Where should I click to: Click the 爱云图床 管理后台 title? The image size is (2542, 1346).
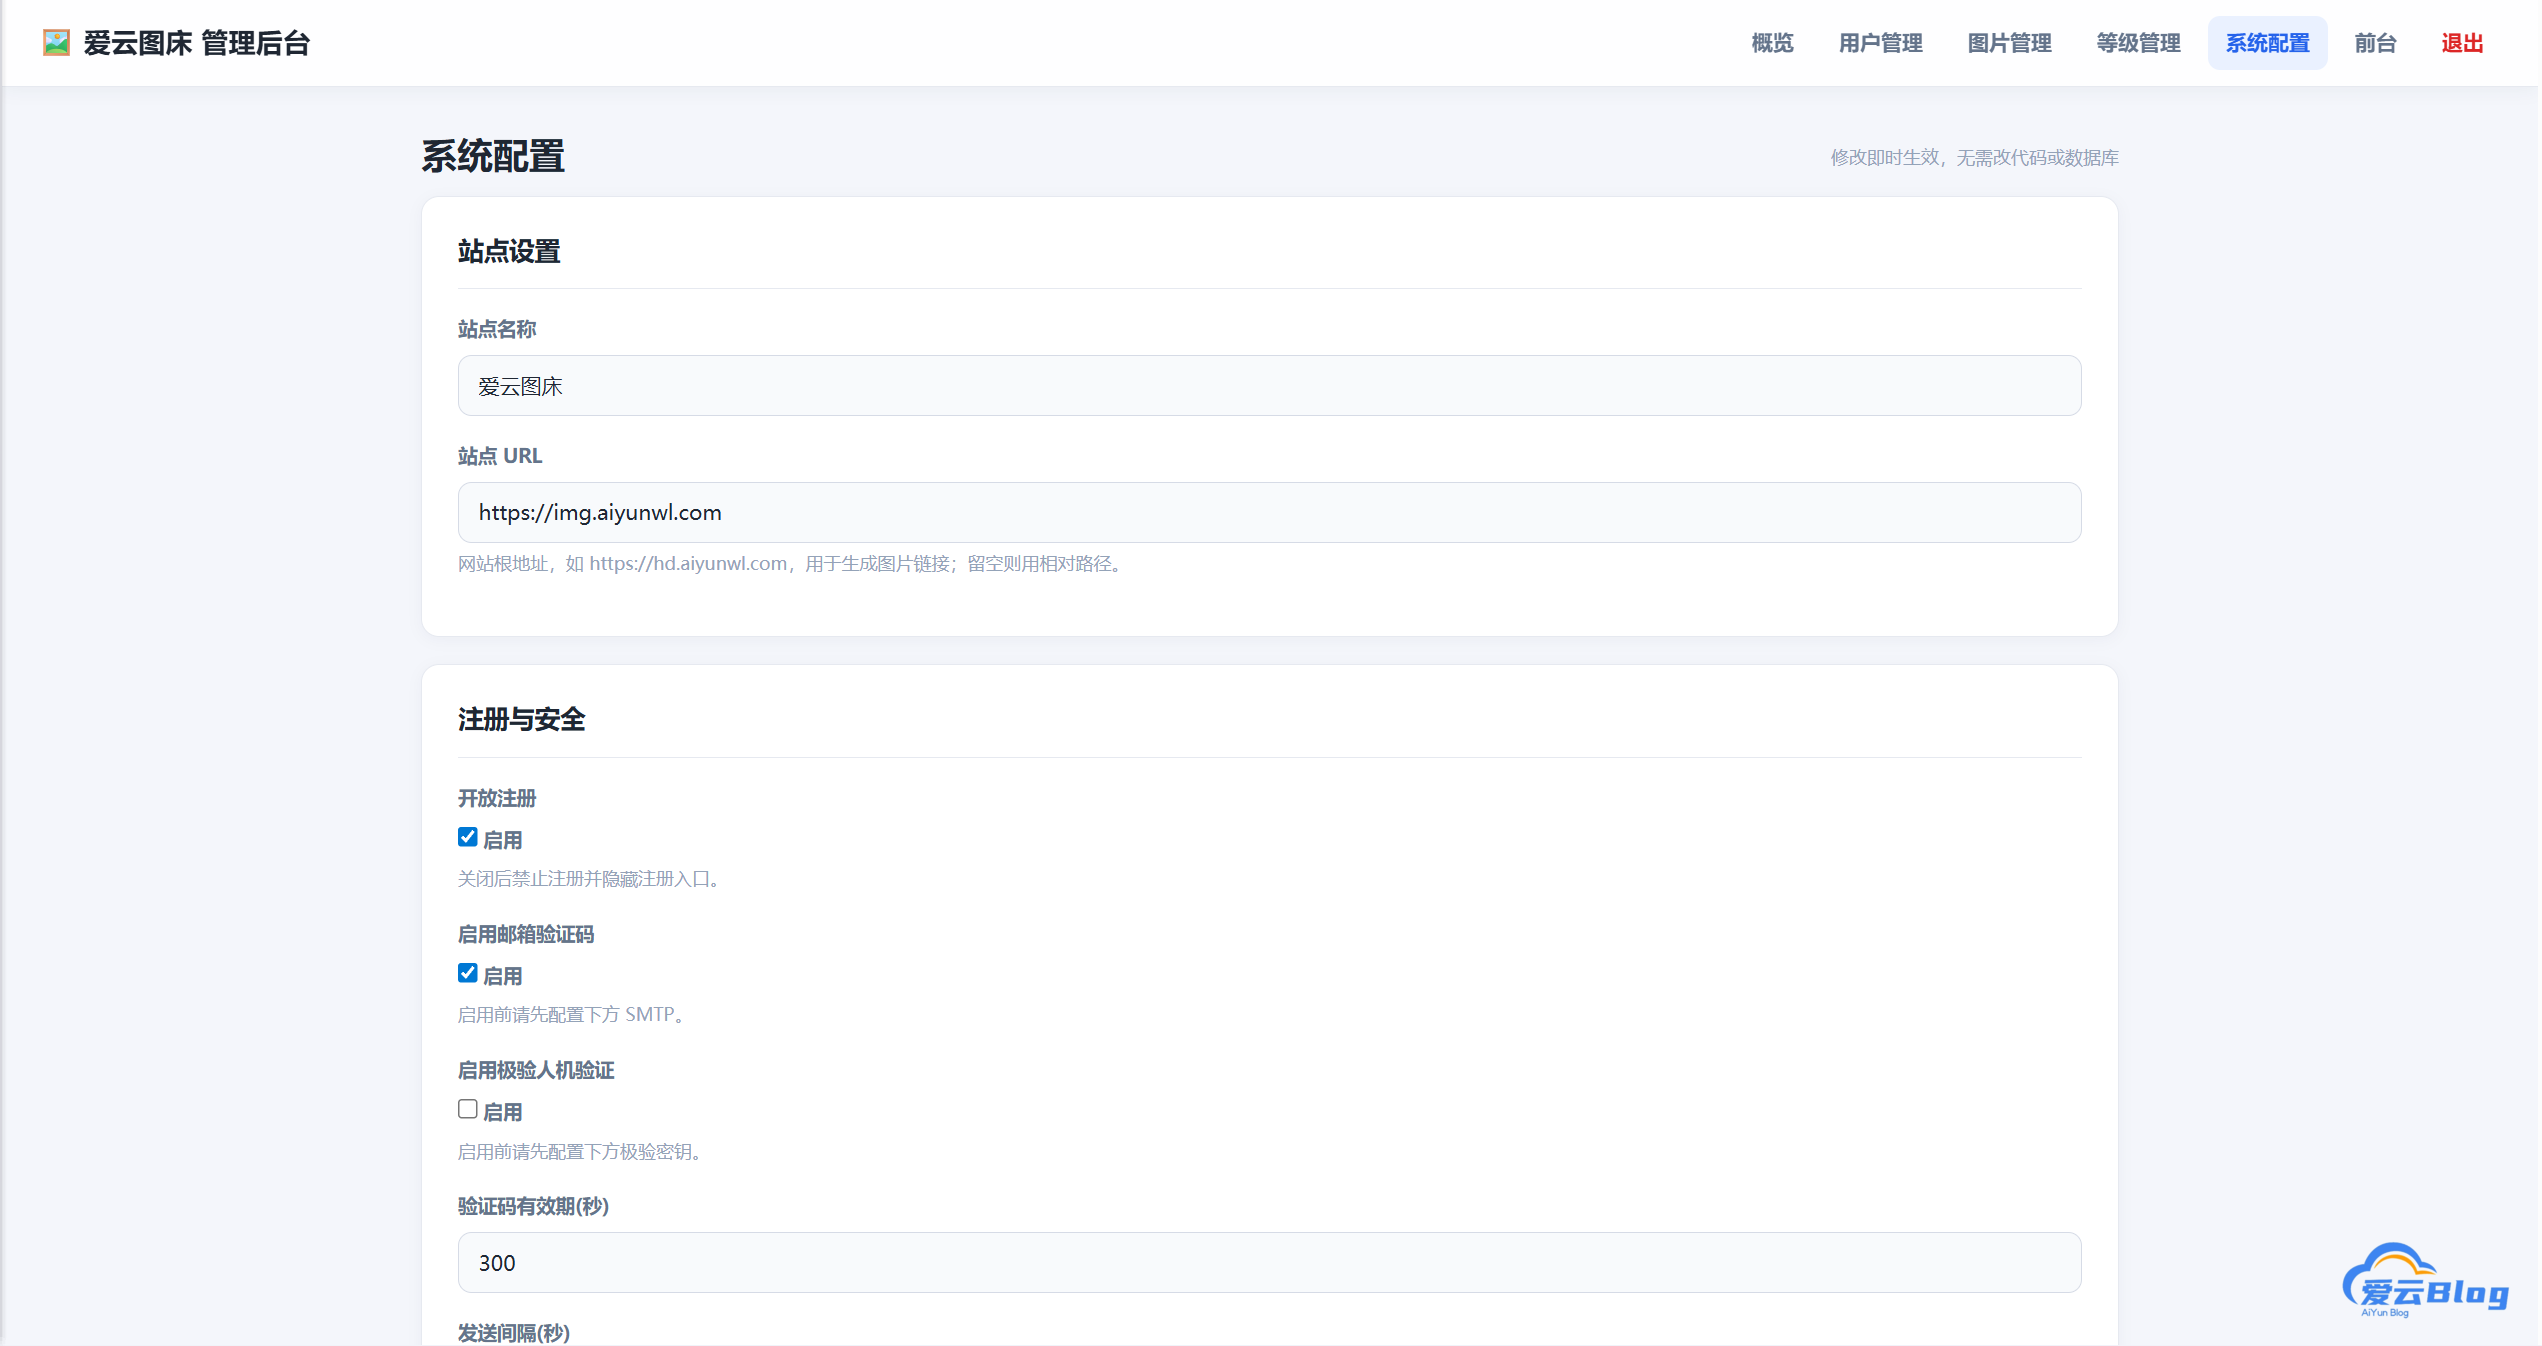[197, 43]
